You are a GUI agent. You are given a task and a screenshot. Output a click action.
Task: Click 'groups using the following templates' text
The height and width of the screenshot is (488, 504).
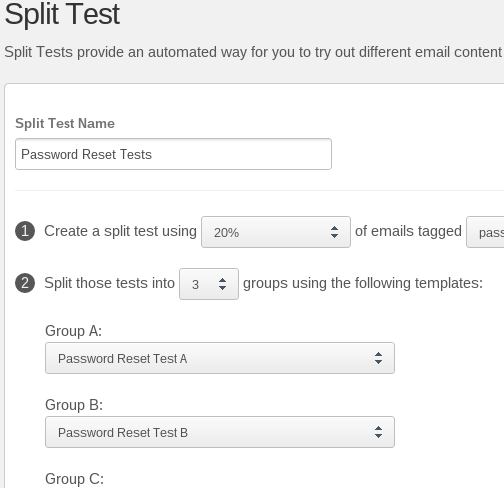point(363,283)
